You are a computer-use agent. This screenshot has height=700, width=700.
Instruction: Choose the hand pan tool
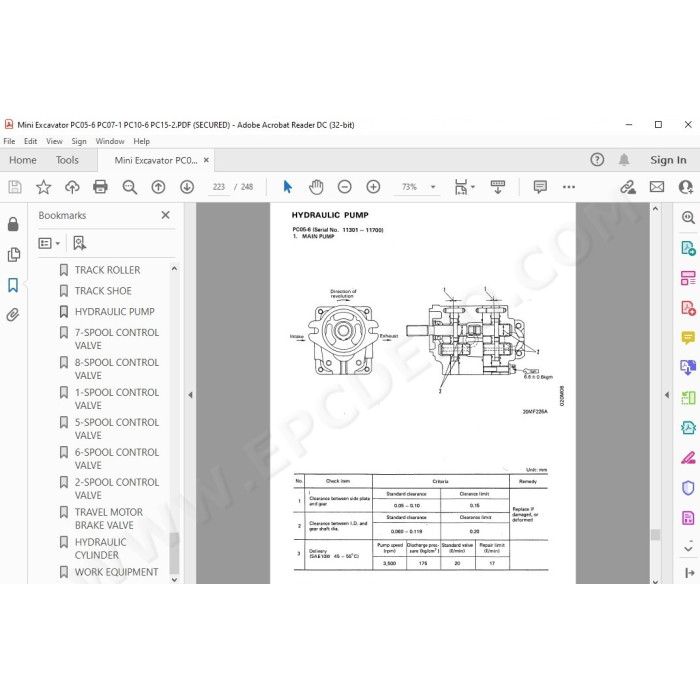316,187
